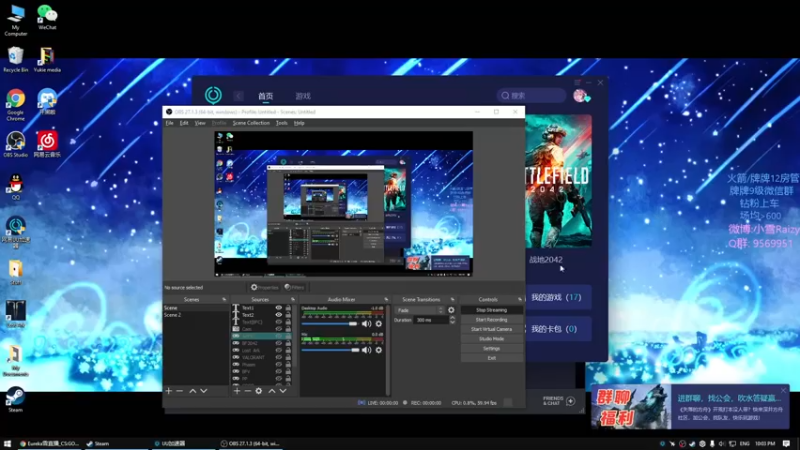Open the My Computer desktop icon
Screen dimensions: 800x450
[15, 20]
